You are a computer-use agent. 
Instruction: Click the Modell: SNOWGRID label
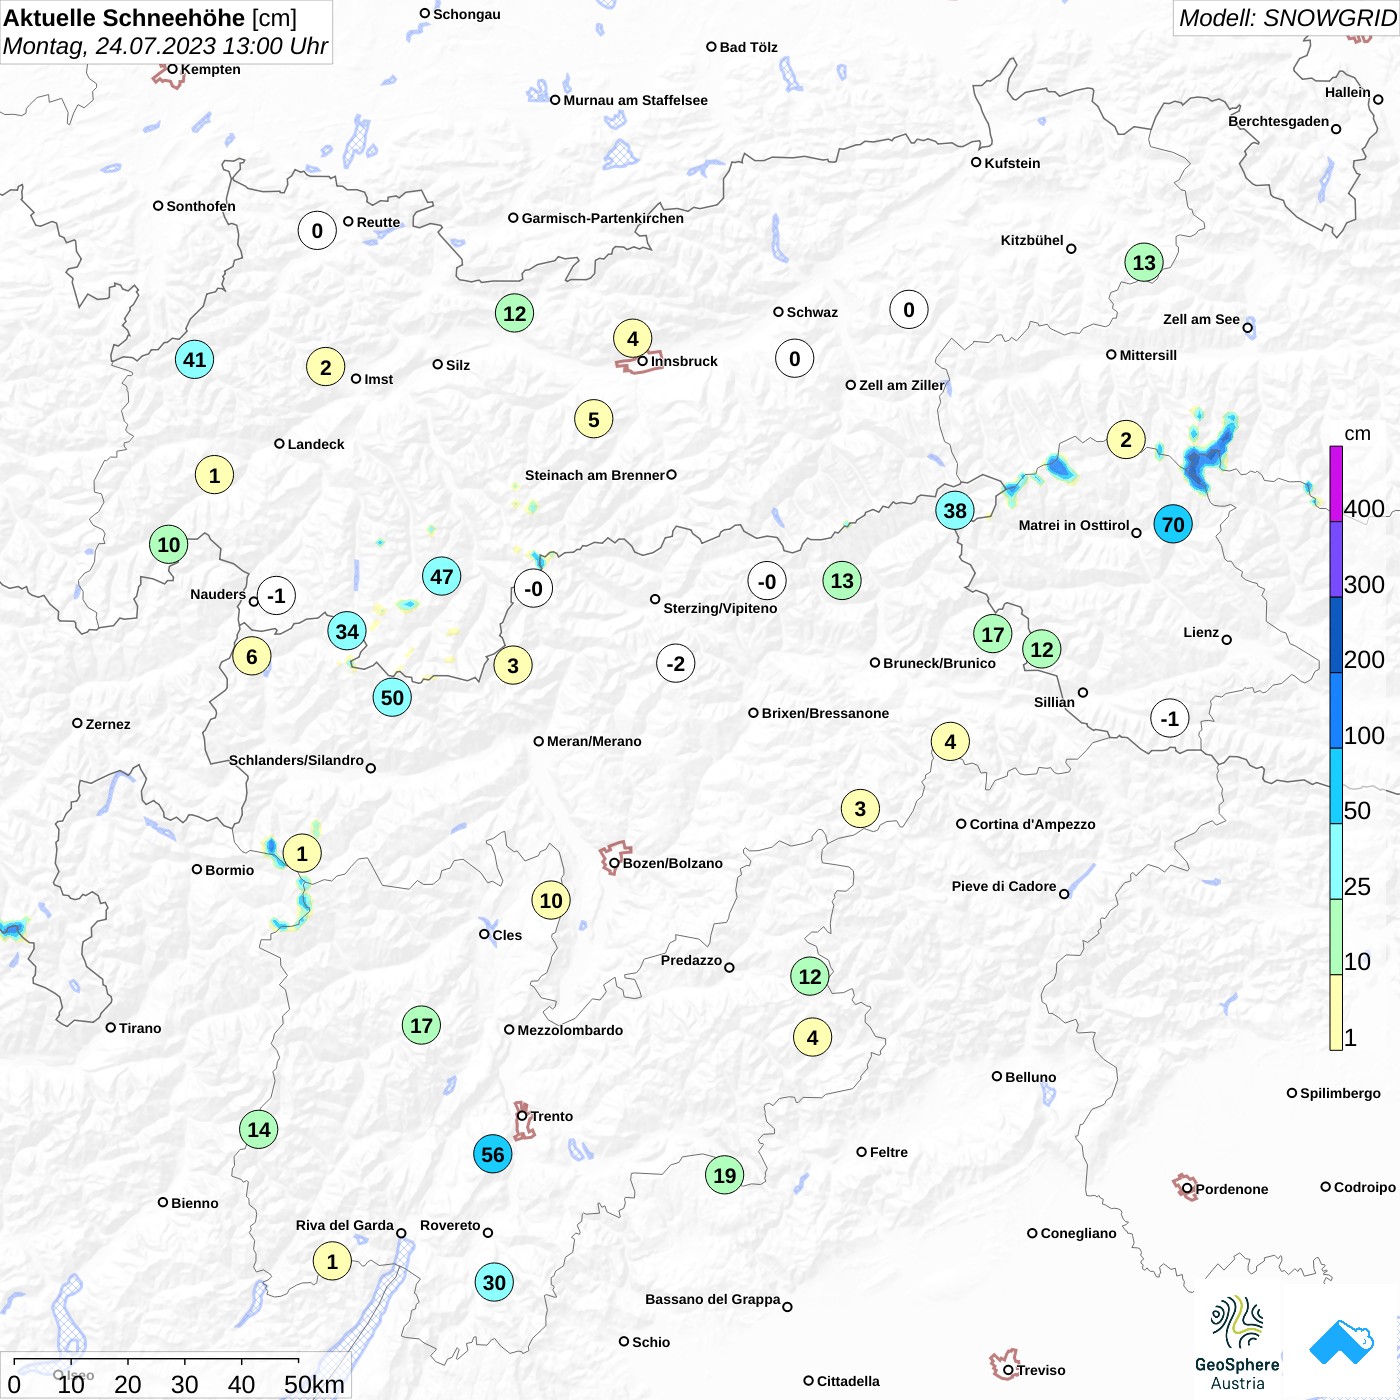tap(1286, 18)
